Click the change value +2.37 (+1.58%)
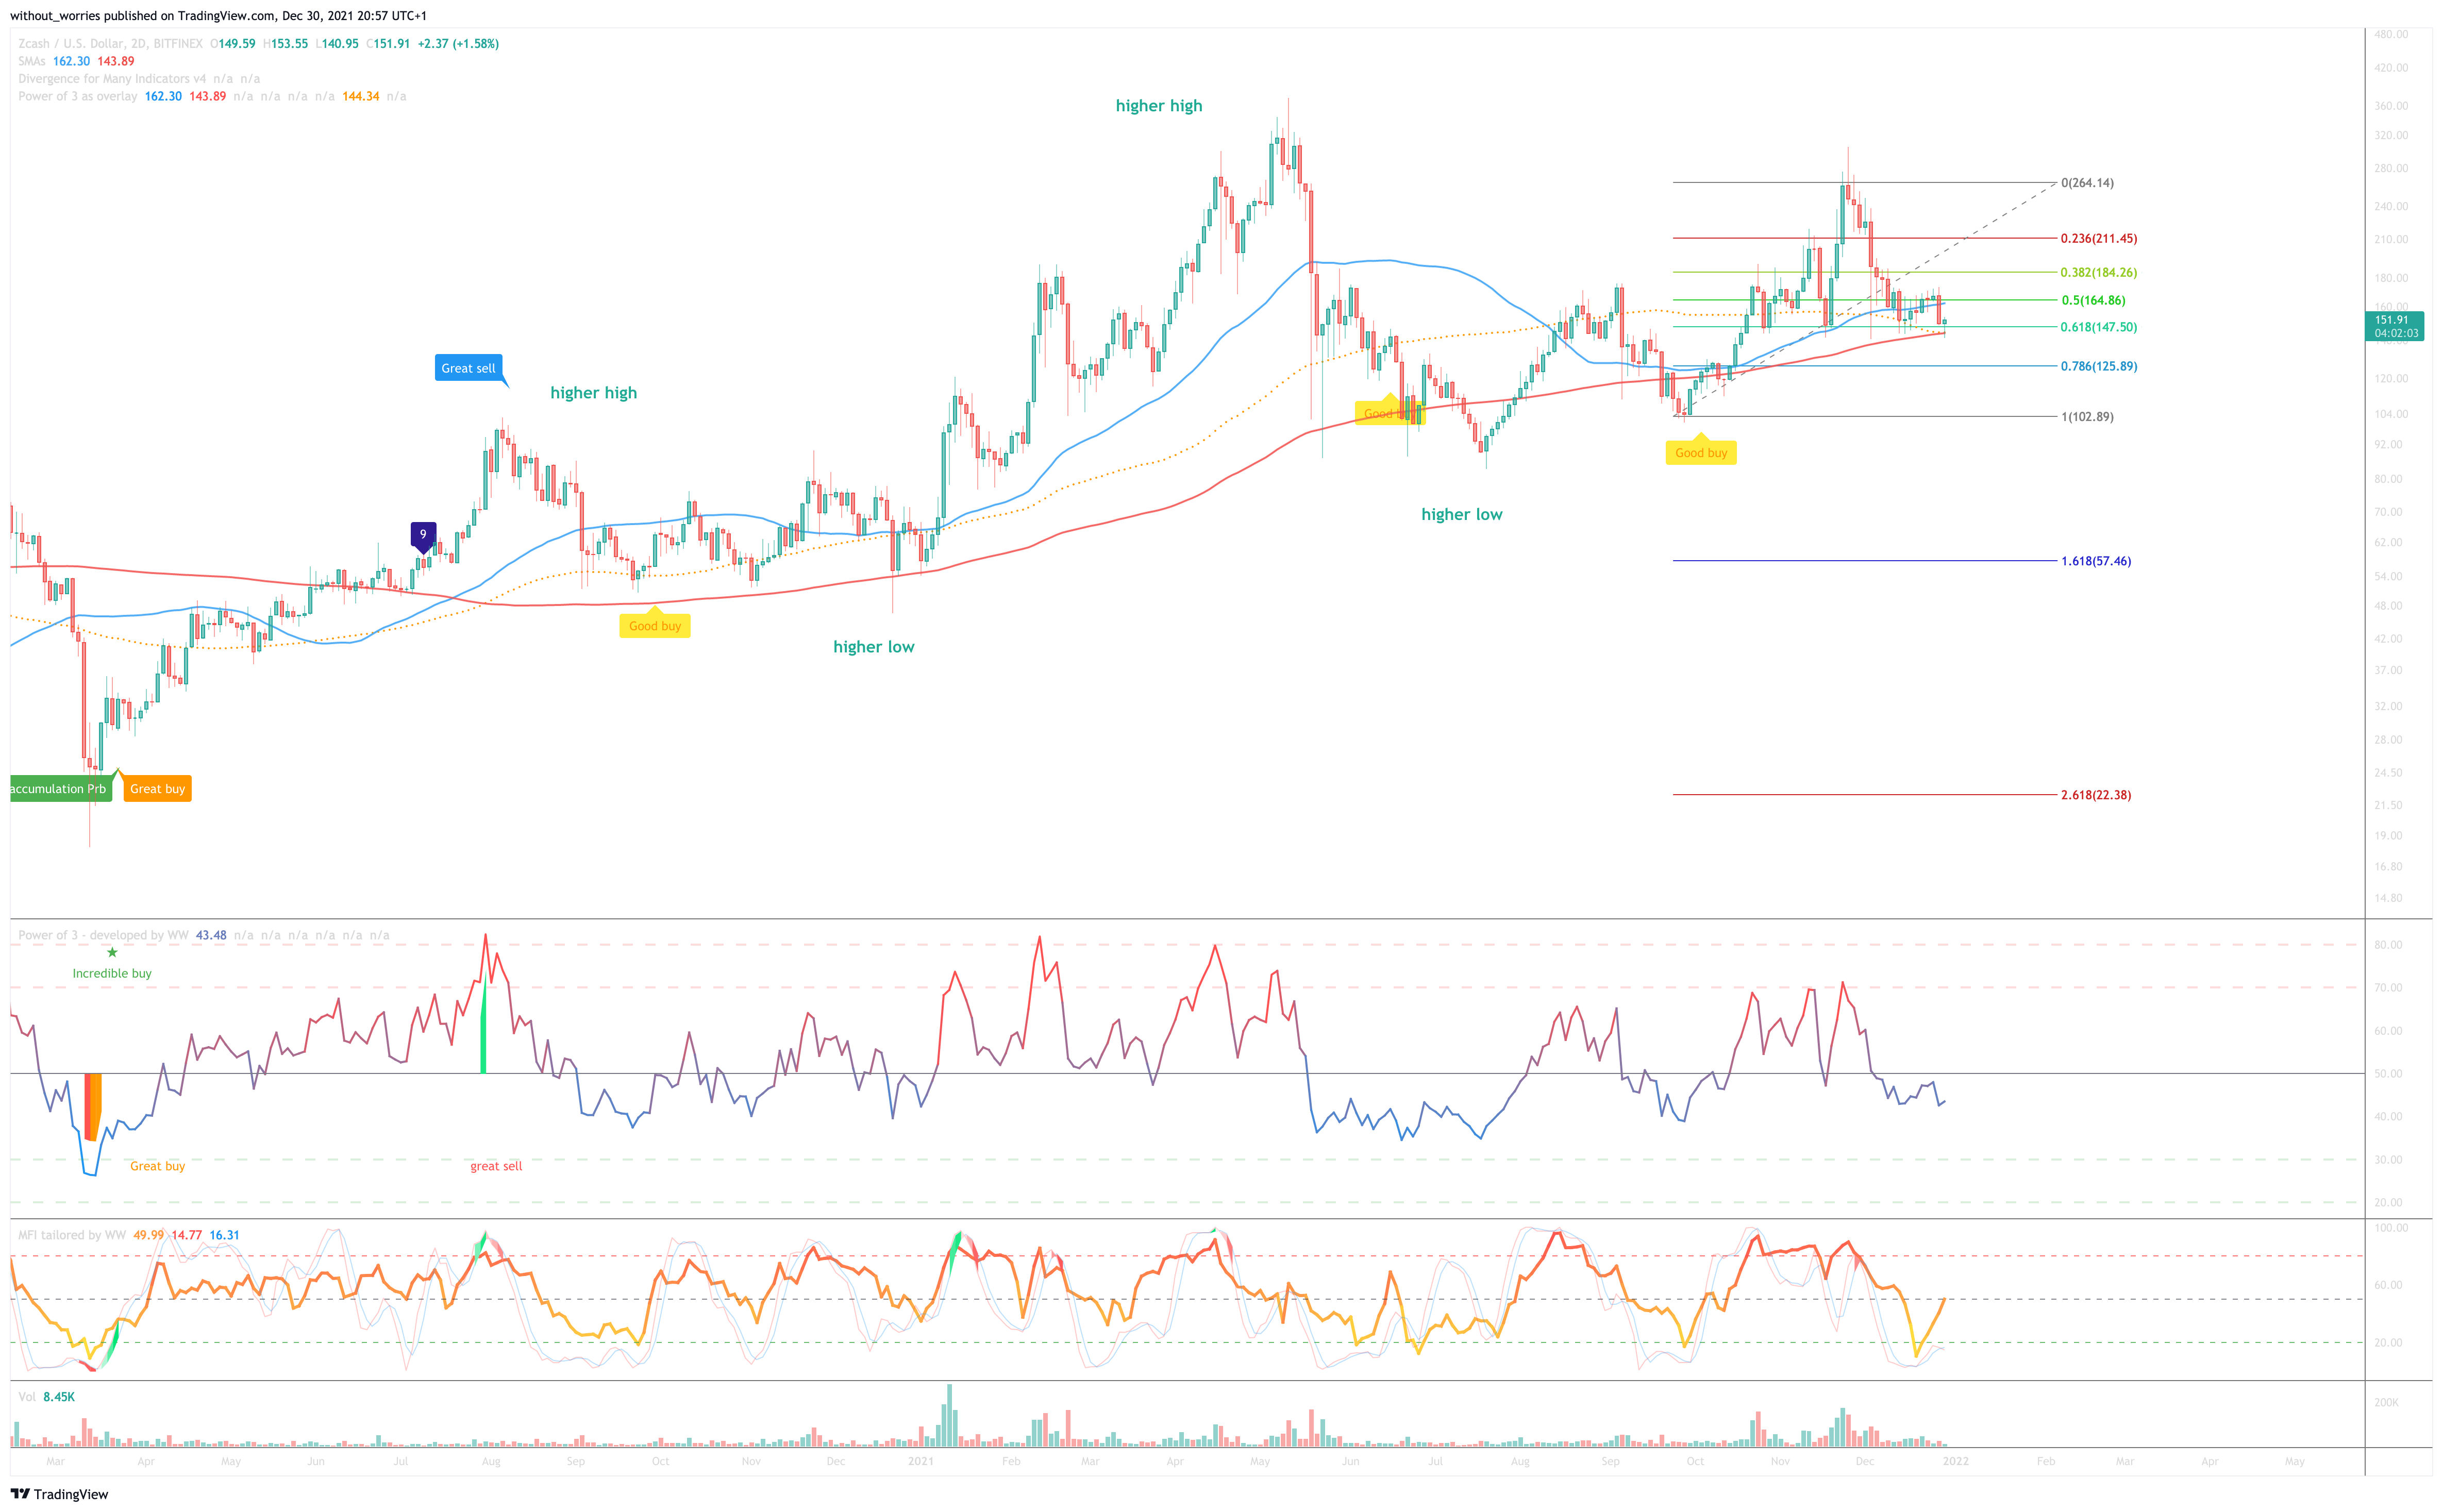This screenshot has height=1512, width=2443. click(458, 44)
